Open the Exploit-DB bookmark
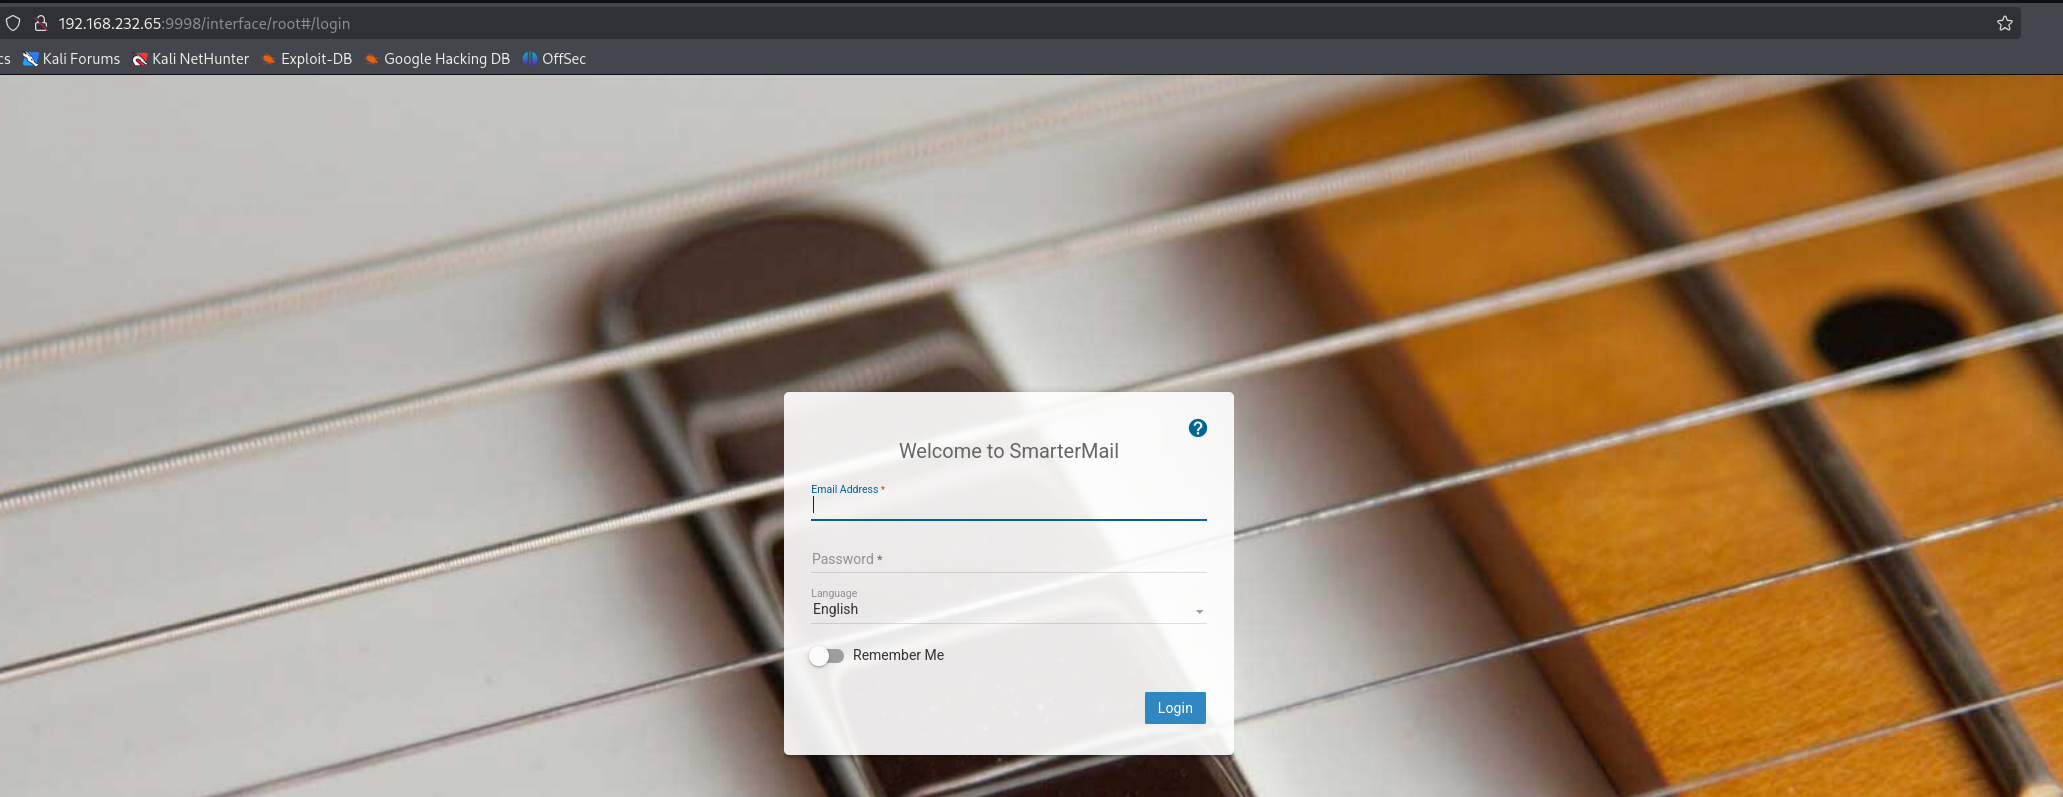Screen dimensions: 2063x797 point(307,59)
